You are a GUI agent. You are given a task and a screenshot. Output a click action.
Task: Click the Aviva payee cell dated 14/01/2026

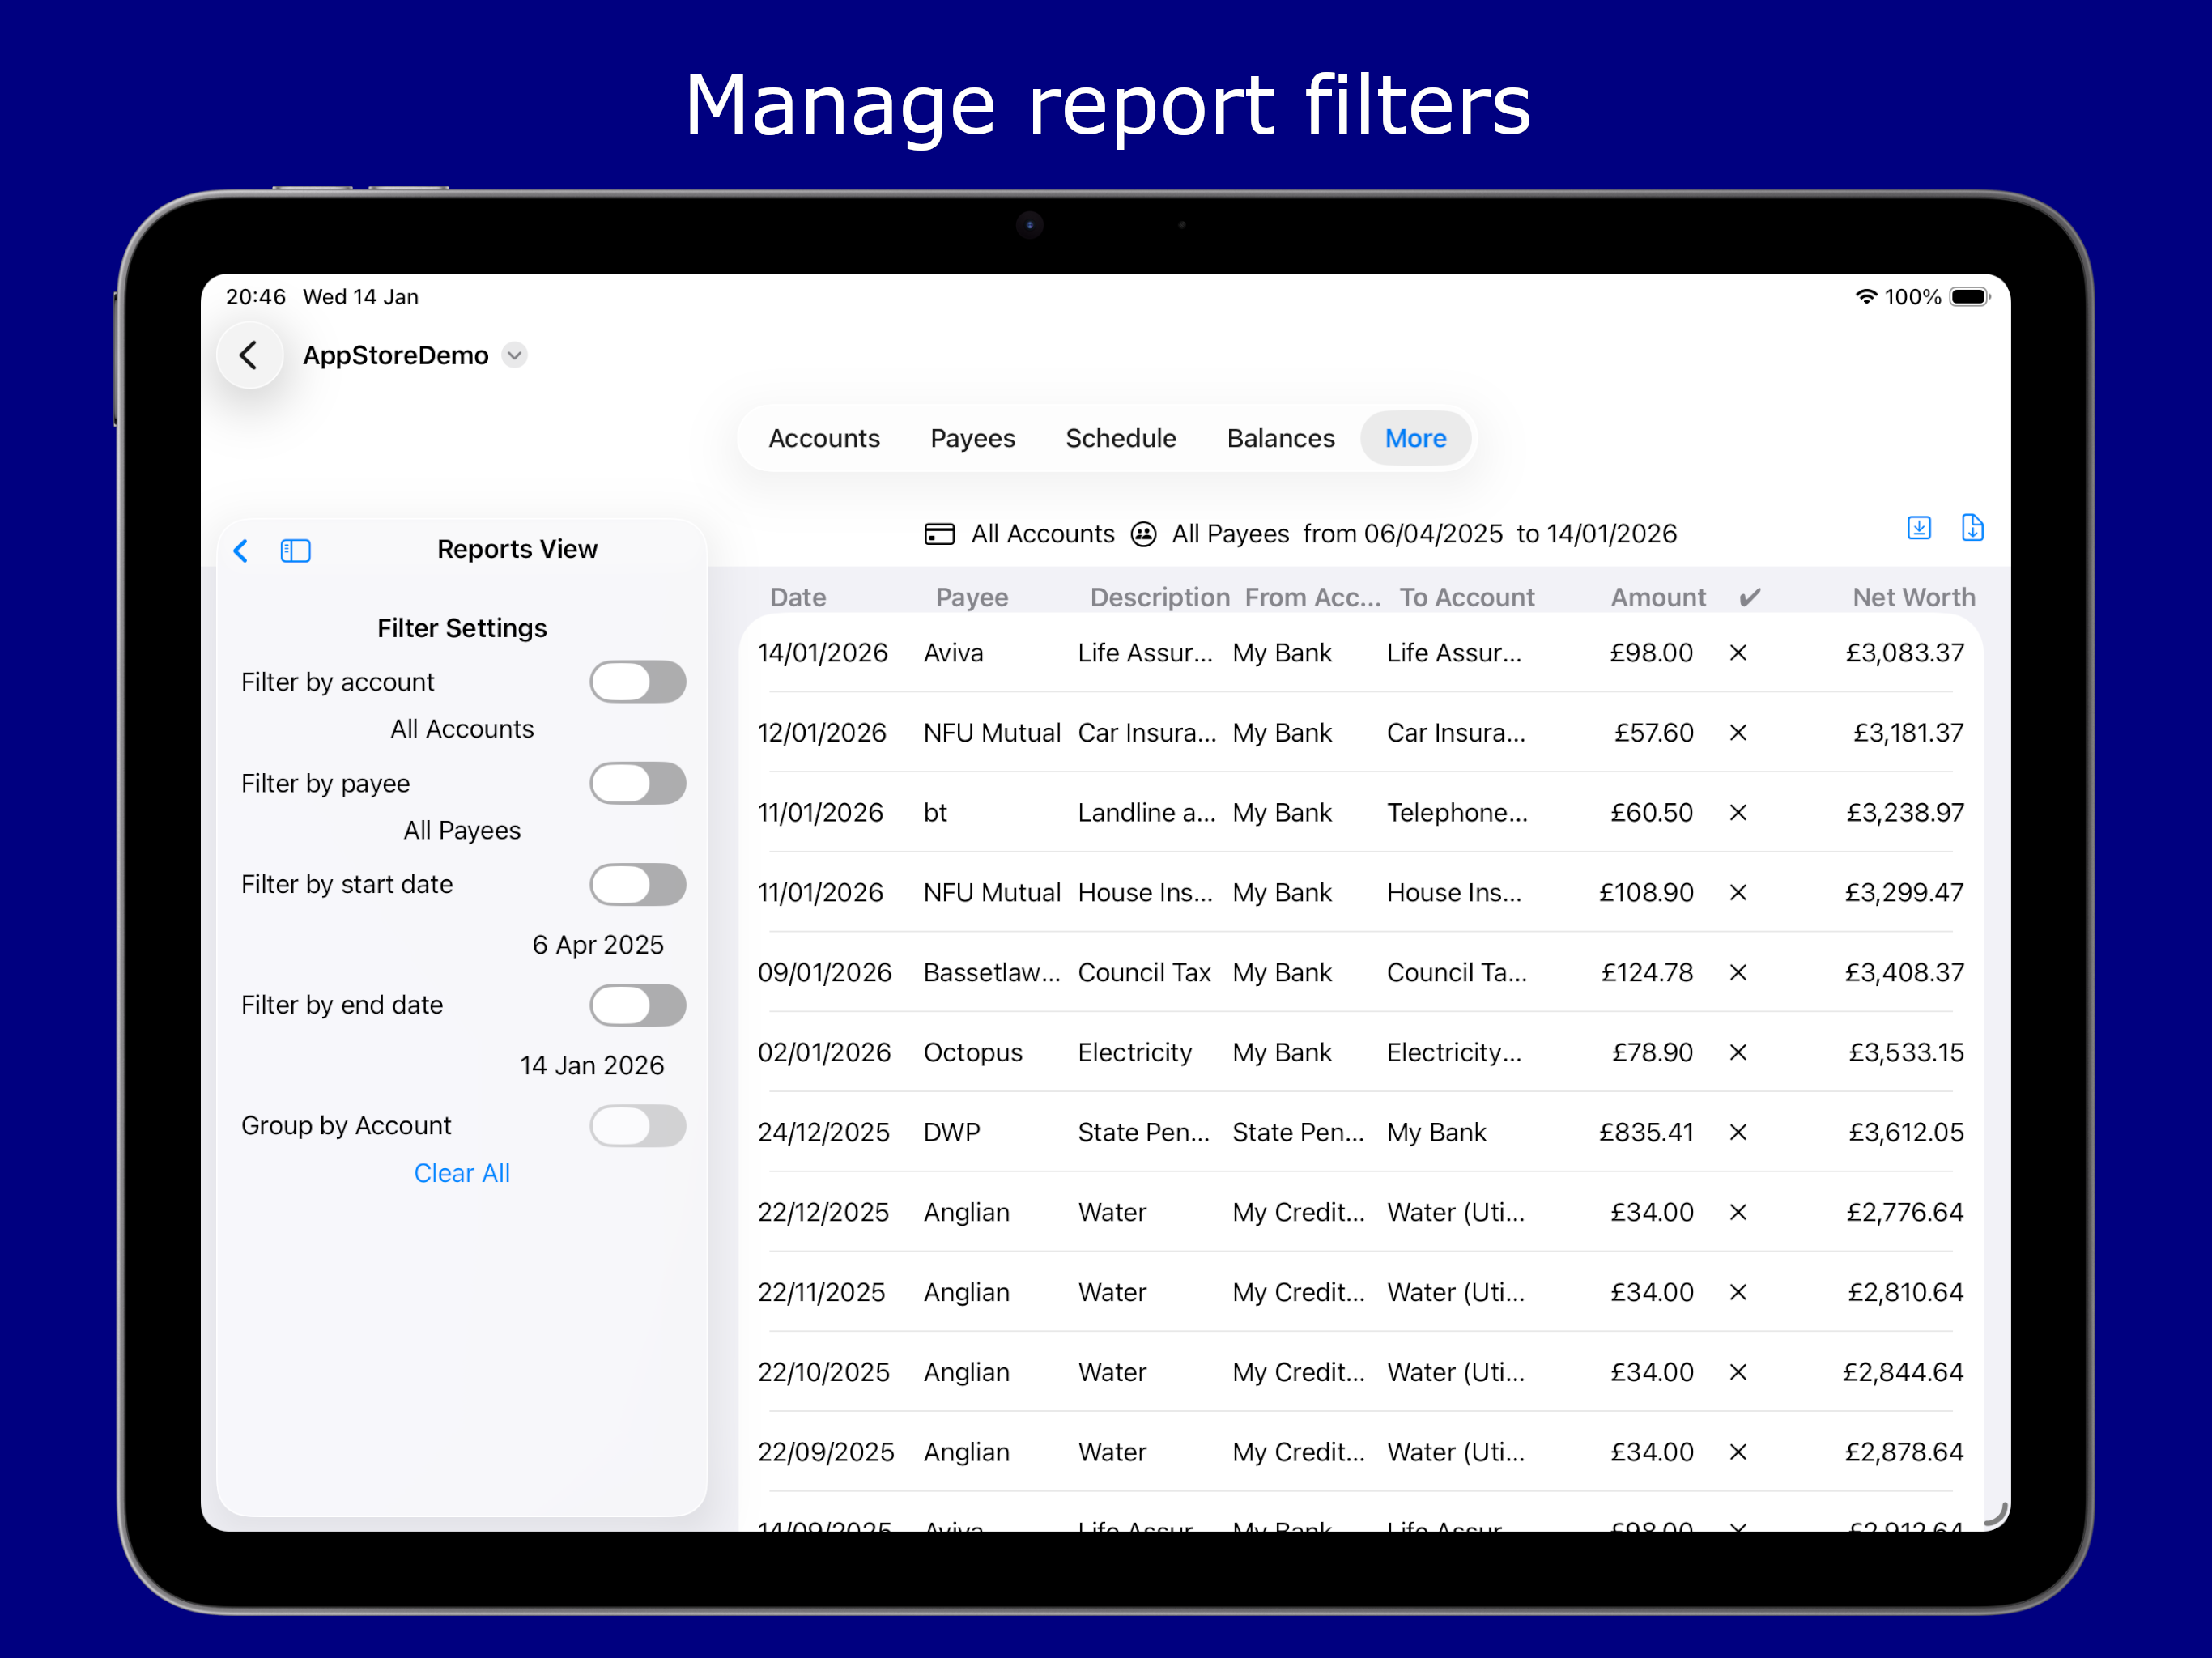click(953, 653)
